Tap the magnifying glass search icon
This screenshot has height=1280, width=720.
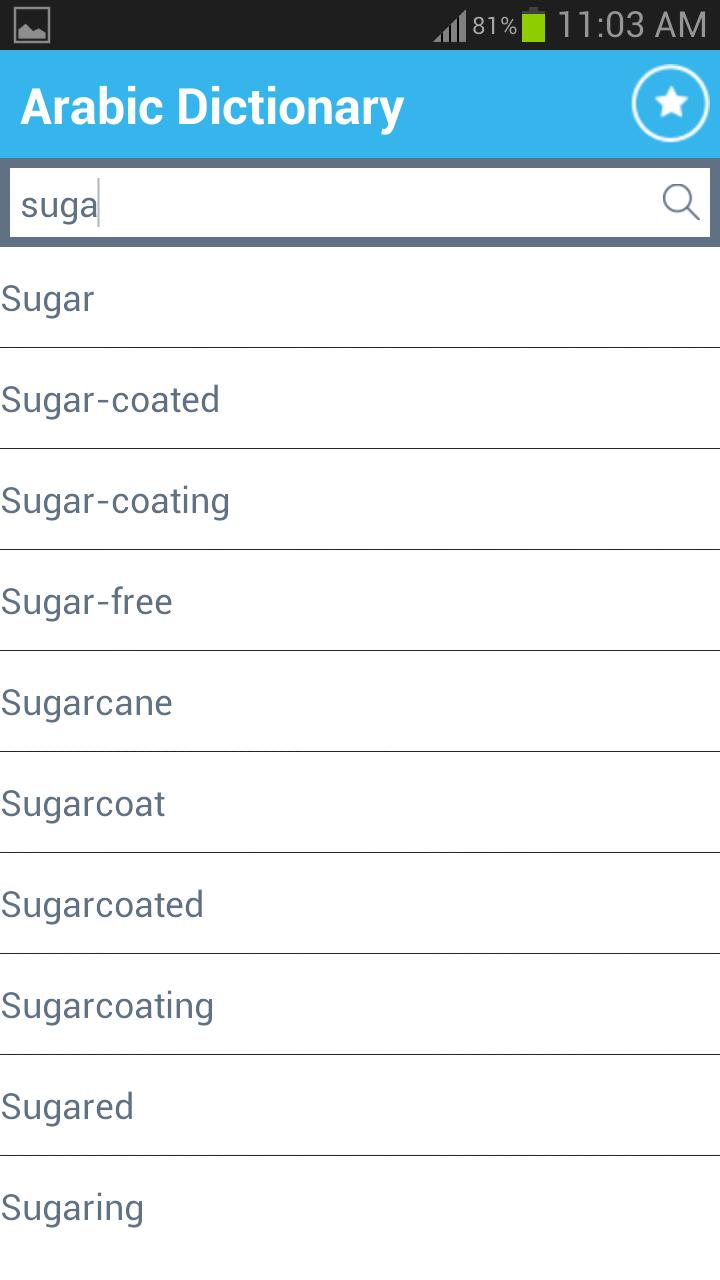681,202
